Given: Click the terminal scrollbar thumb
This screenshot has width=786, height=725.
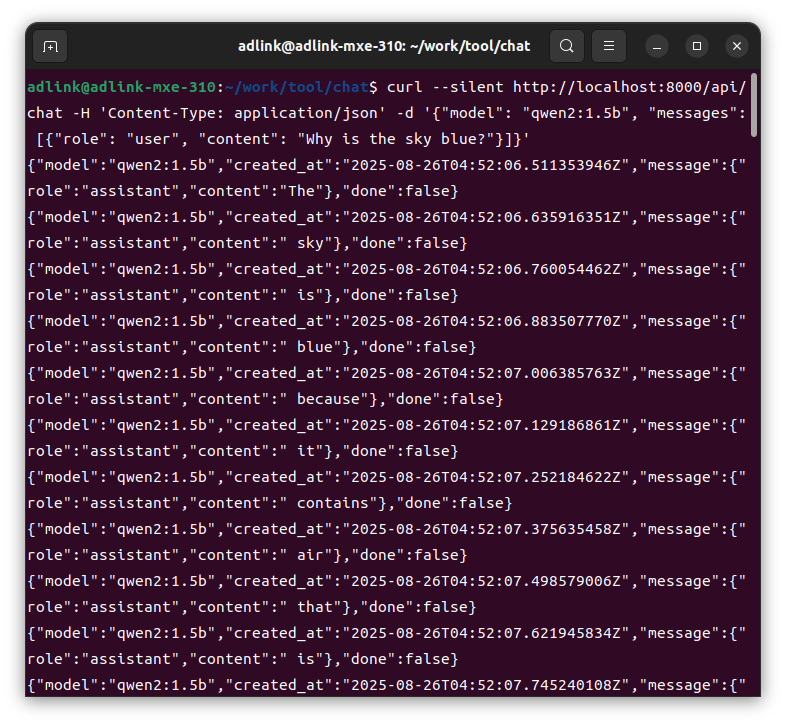Looking at the screenshot, I should pyautogui.click(x=754, y=105).
